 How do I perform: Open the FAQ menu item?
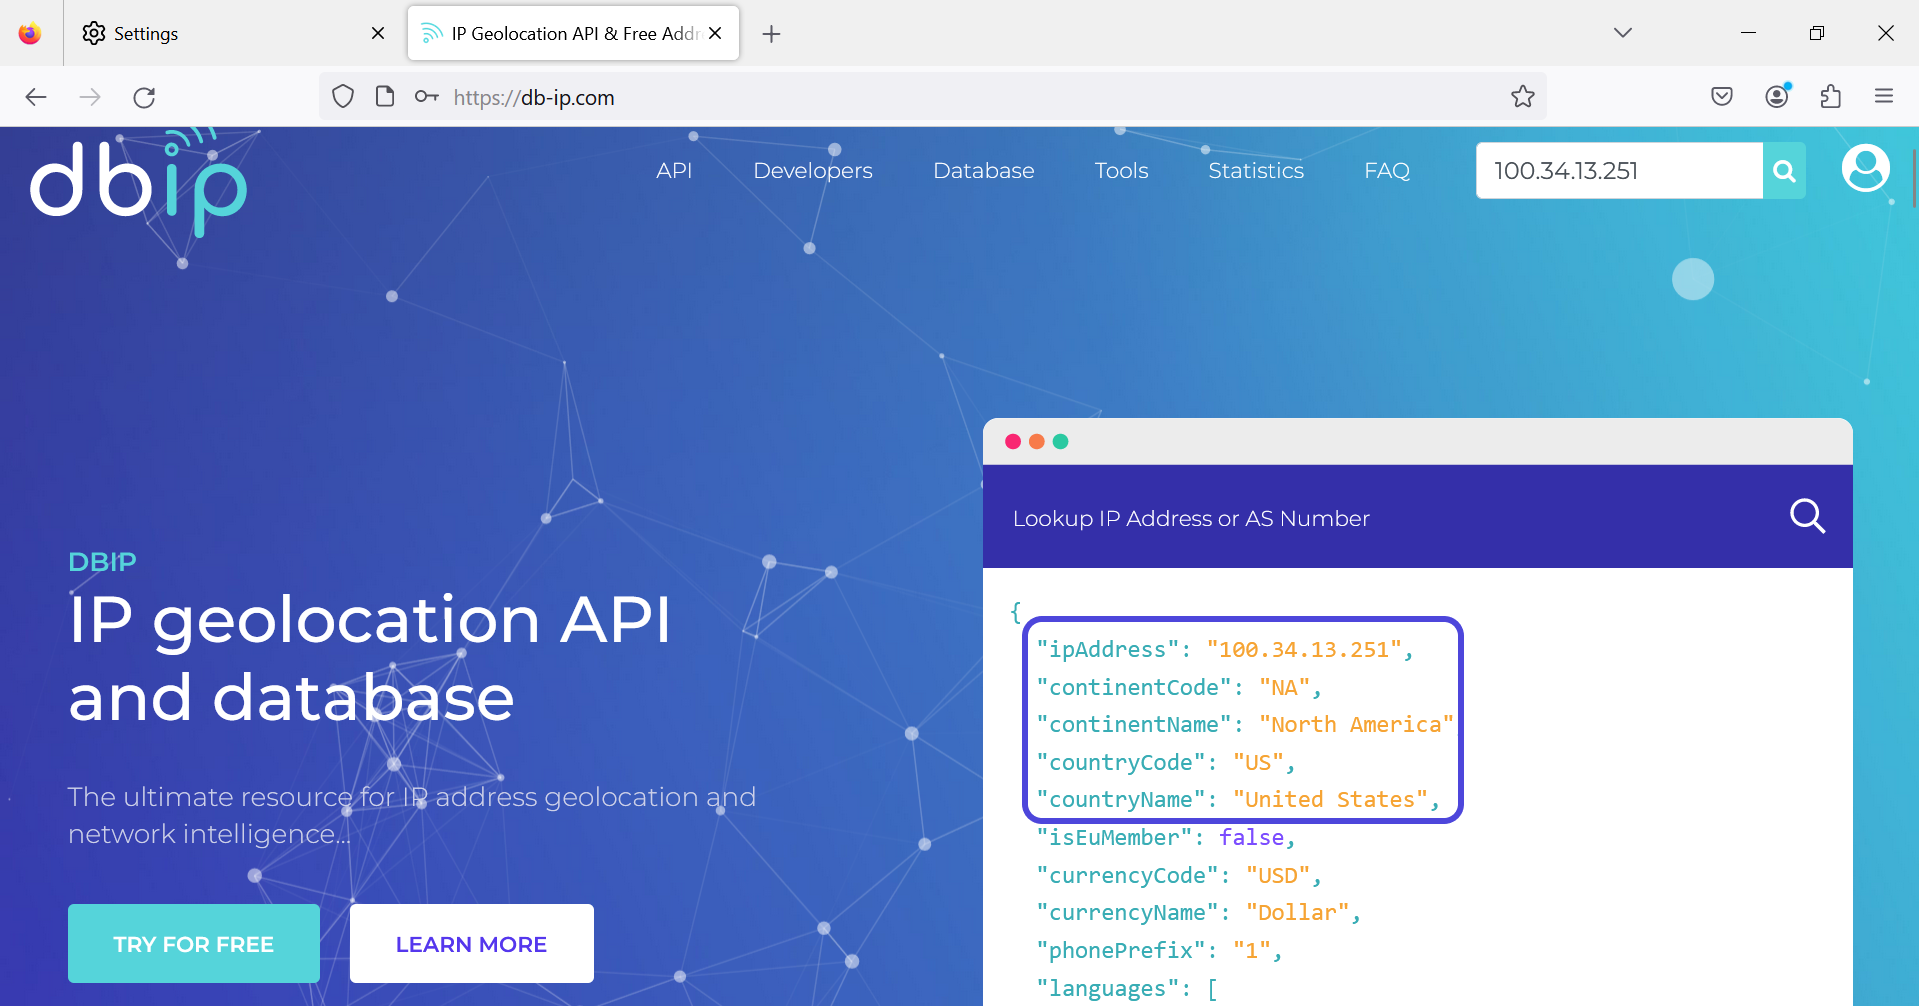(x=1387, y=171)
